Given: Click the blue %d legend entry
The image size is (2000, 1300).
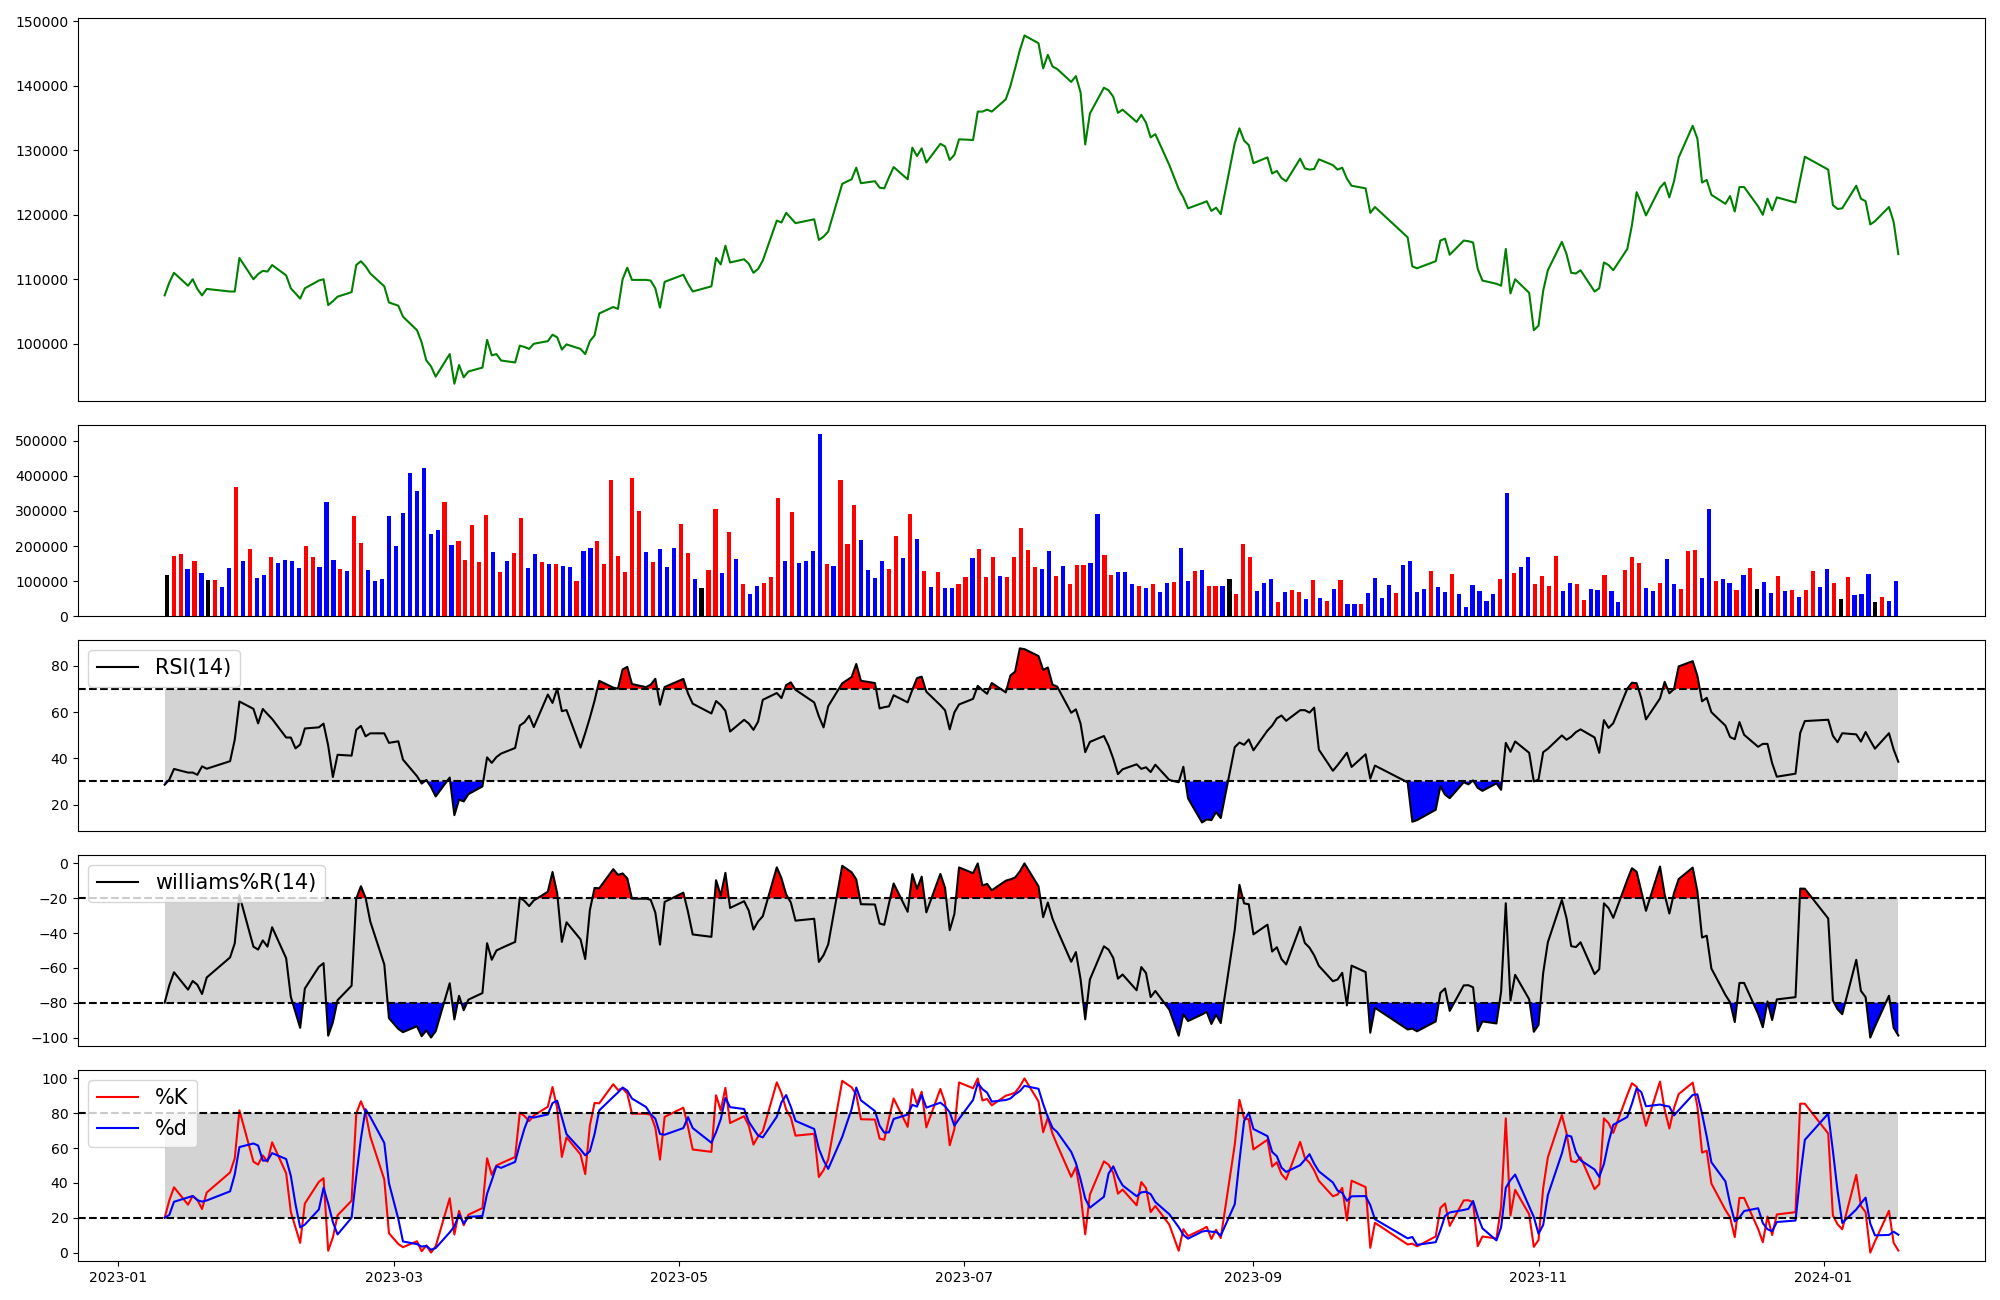Looking at the screenshot, I should pos(170,1128).
